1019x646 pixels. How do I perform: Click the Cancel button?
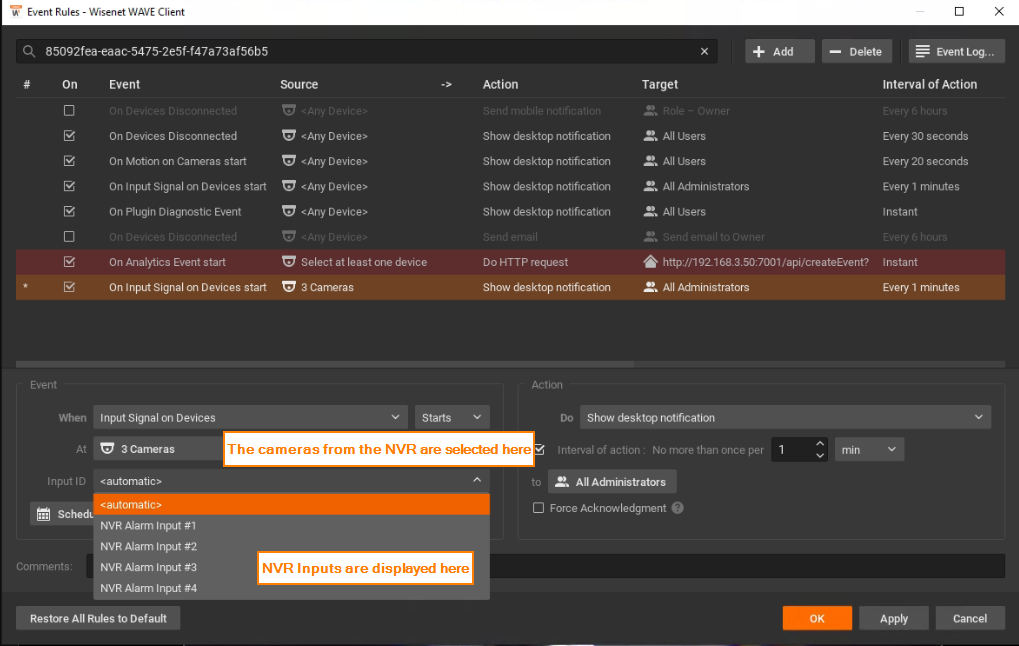[x=970, y=618]
